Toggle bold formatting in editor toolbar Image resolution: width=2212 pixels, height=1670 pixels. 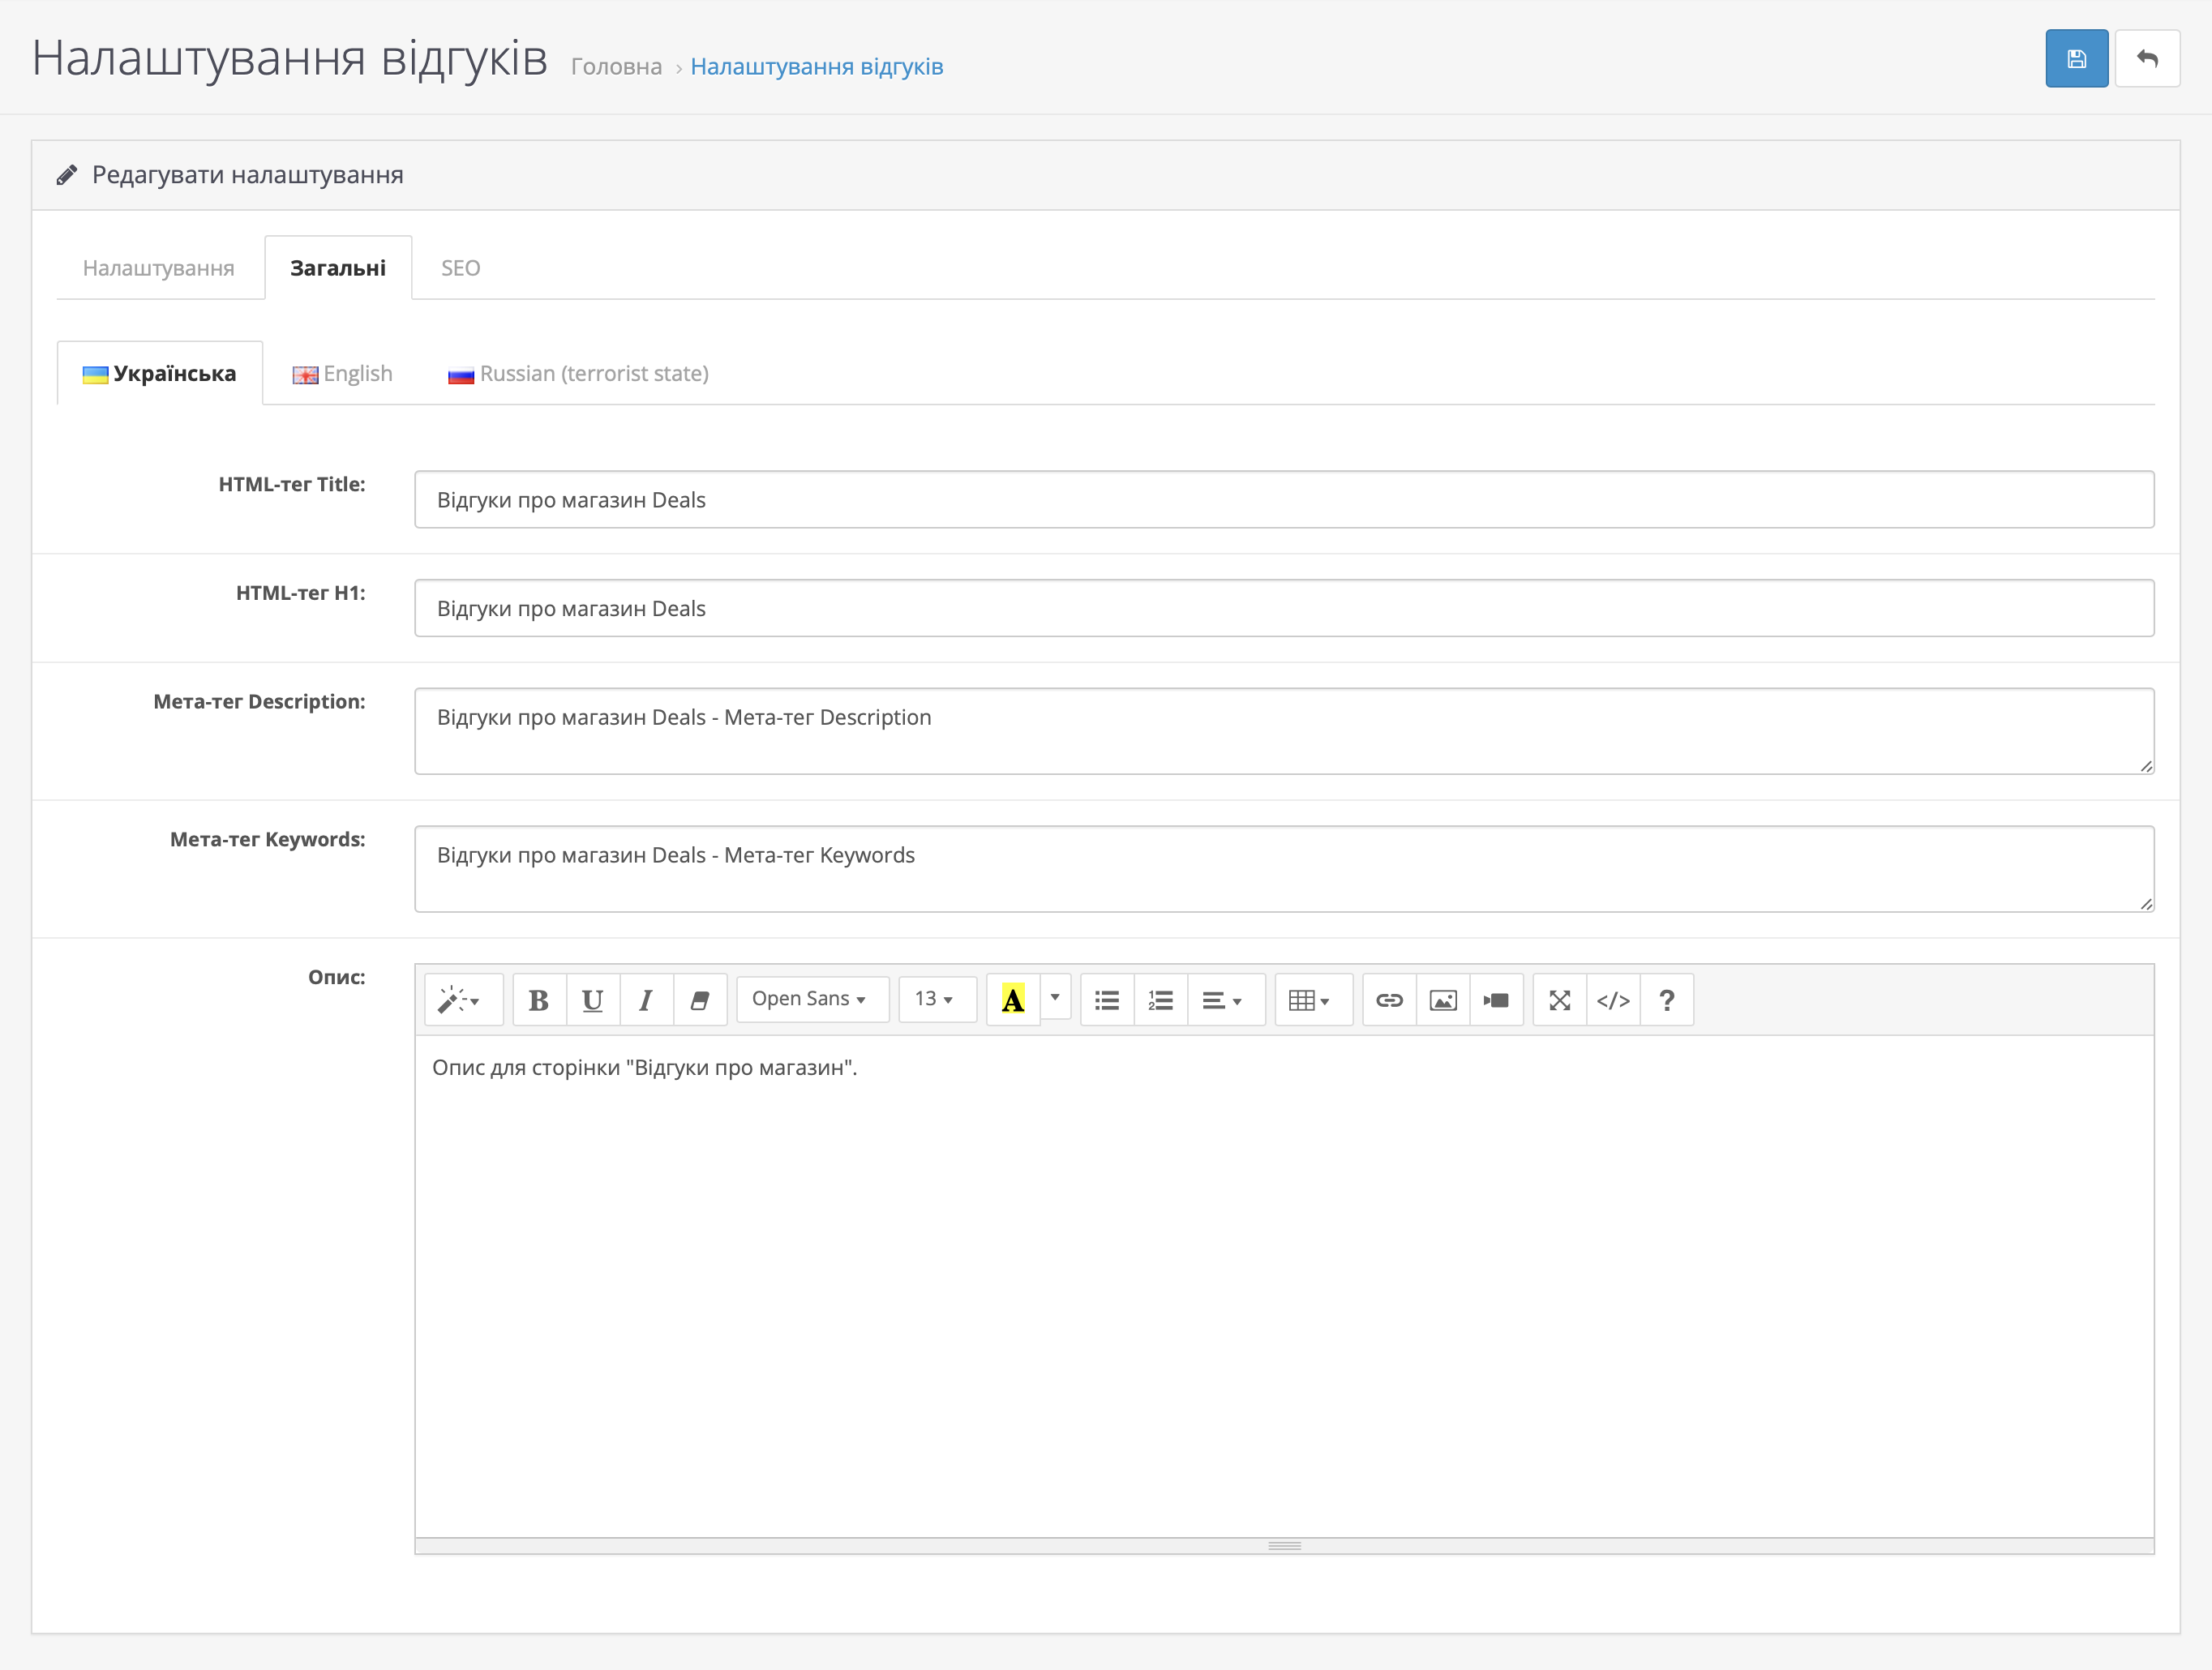[539, 1000]
